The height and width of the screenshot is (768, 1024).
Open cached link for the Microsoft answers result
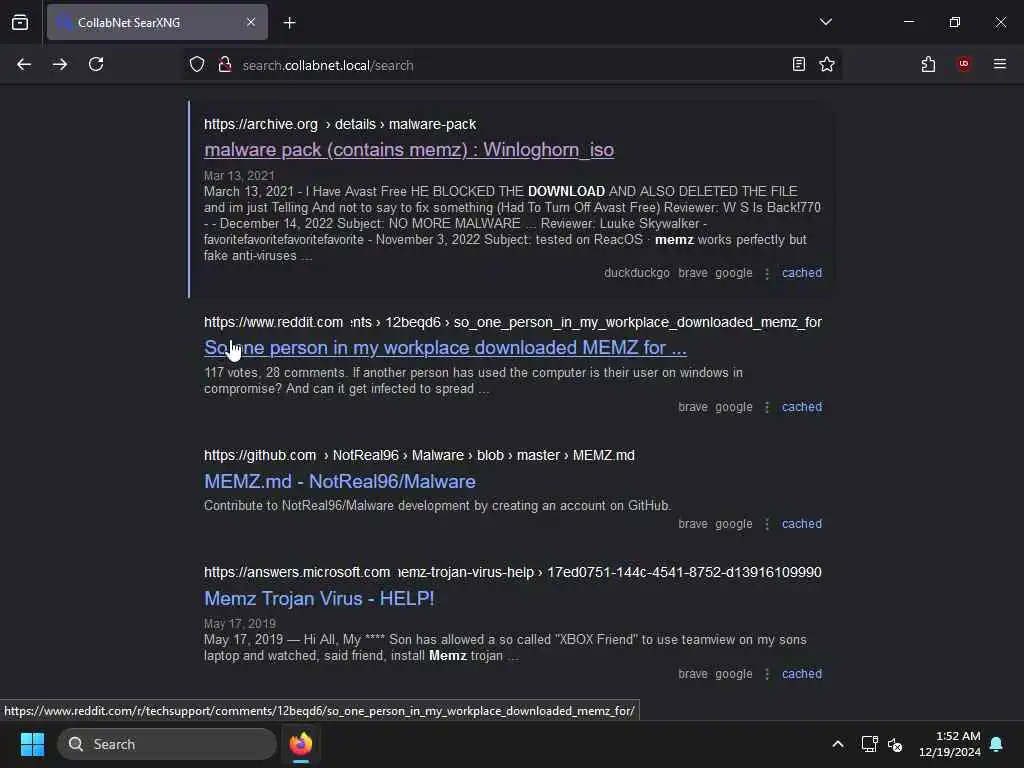pos(802,673)
